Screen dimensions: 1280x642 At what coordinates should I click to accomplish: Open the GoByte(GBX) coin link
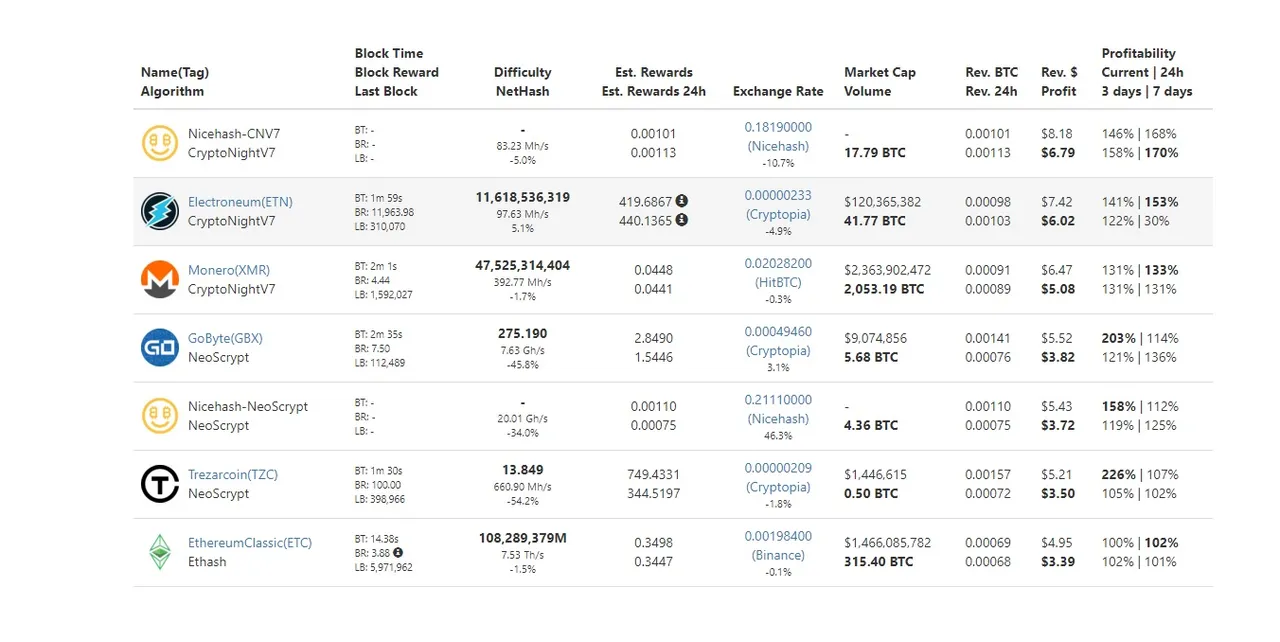coord(225,338)
